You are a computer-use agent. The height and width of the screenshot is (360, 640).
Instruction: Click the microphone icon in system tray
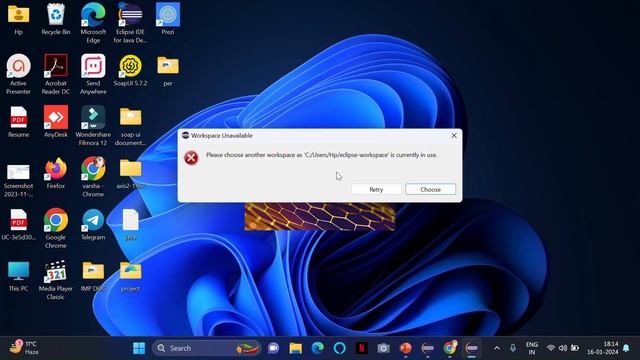point(513,348)
